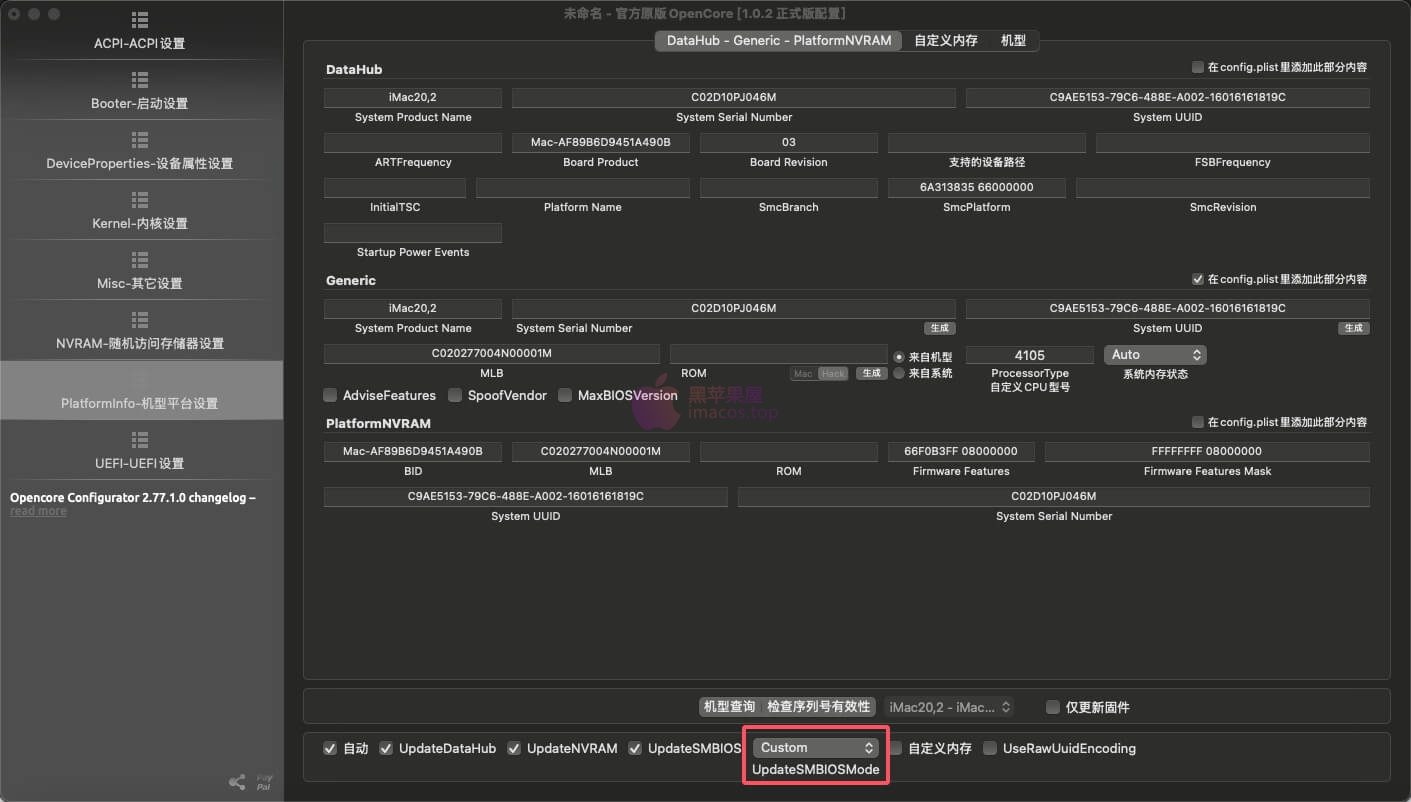The image size is (1411, 802).
Task: Click the Platform Name input field
Action: (x=583, y=188)
